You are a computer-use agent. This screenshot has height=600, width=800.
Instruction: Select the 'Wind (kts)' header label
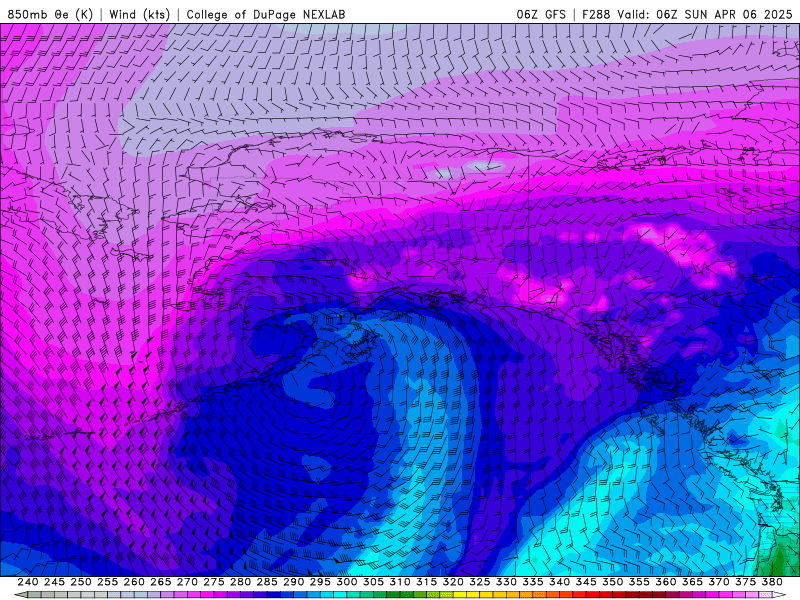[139, 14]
